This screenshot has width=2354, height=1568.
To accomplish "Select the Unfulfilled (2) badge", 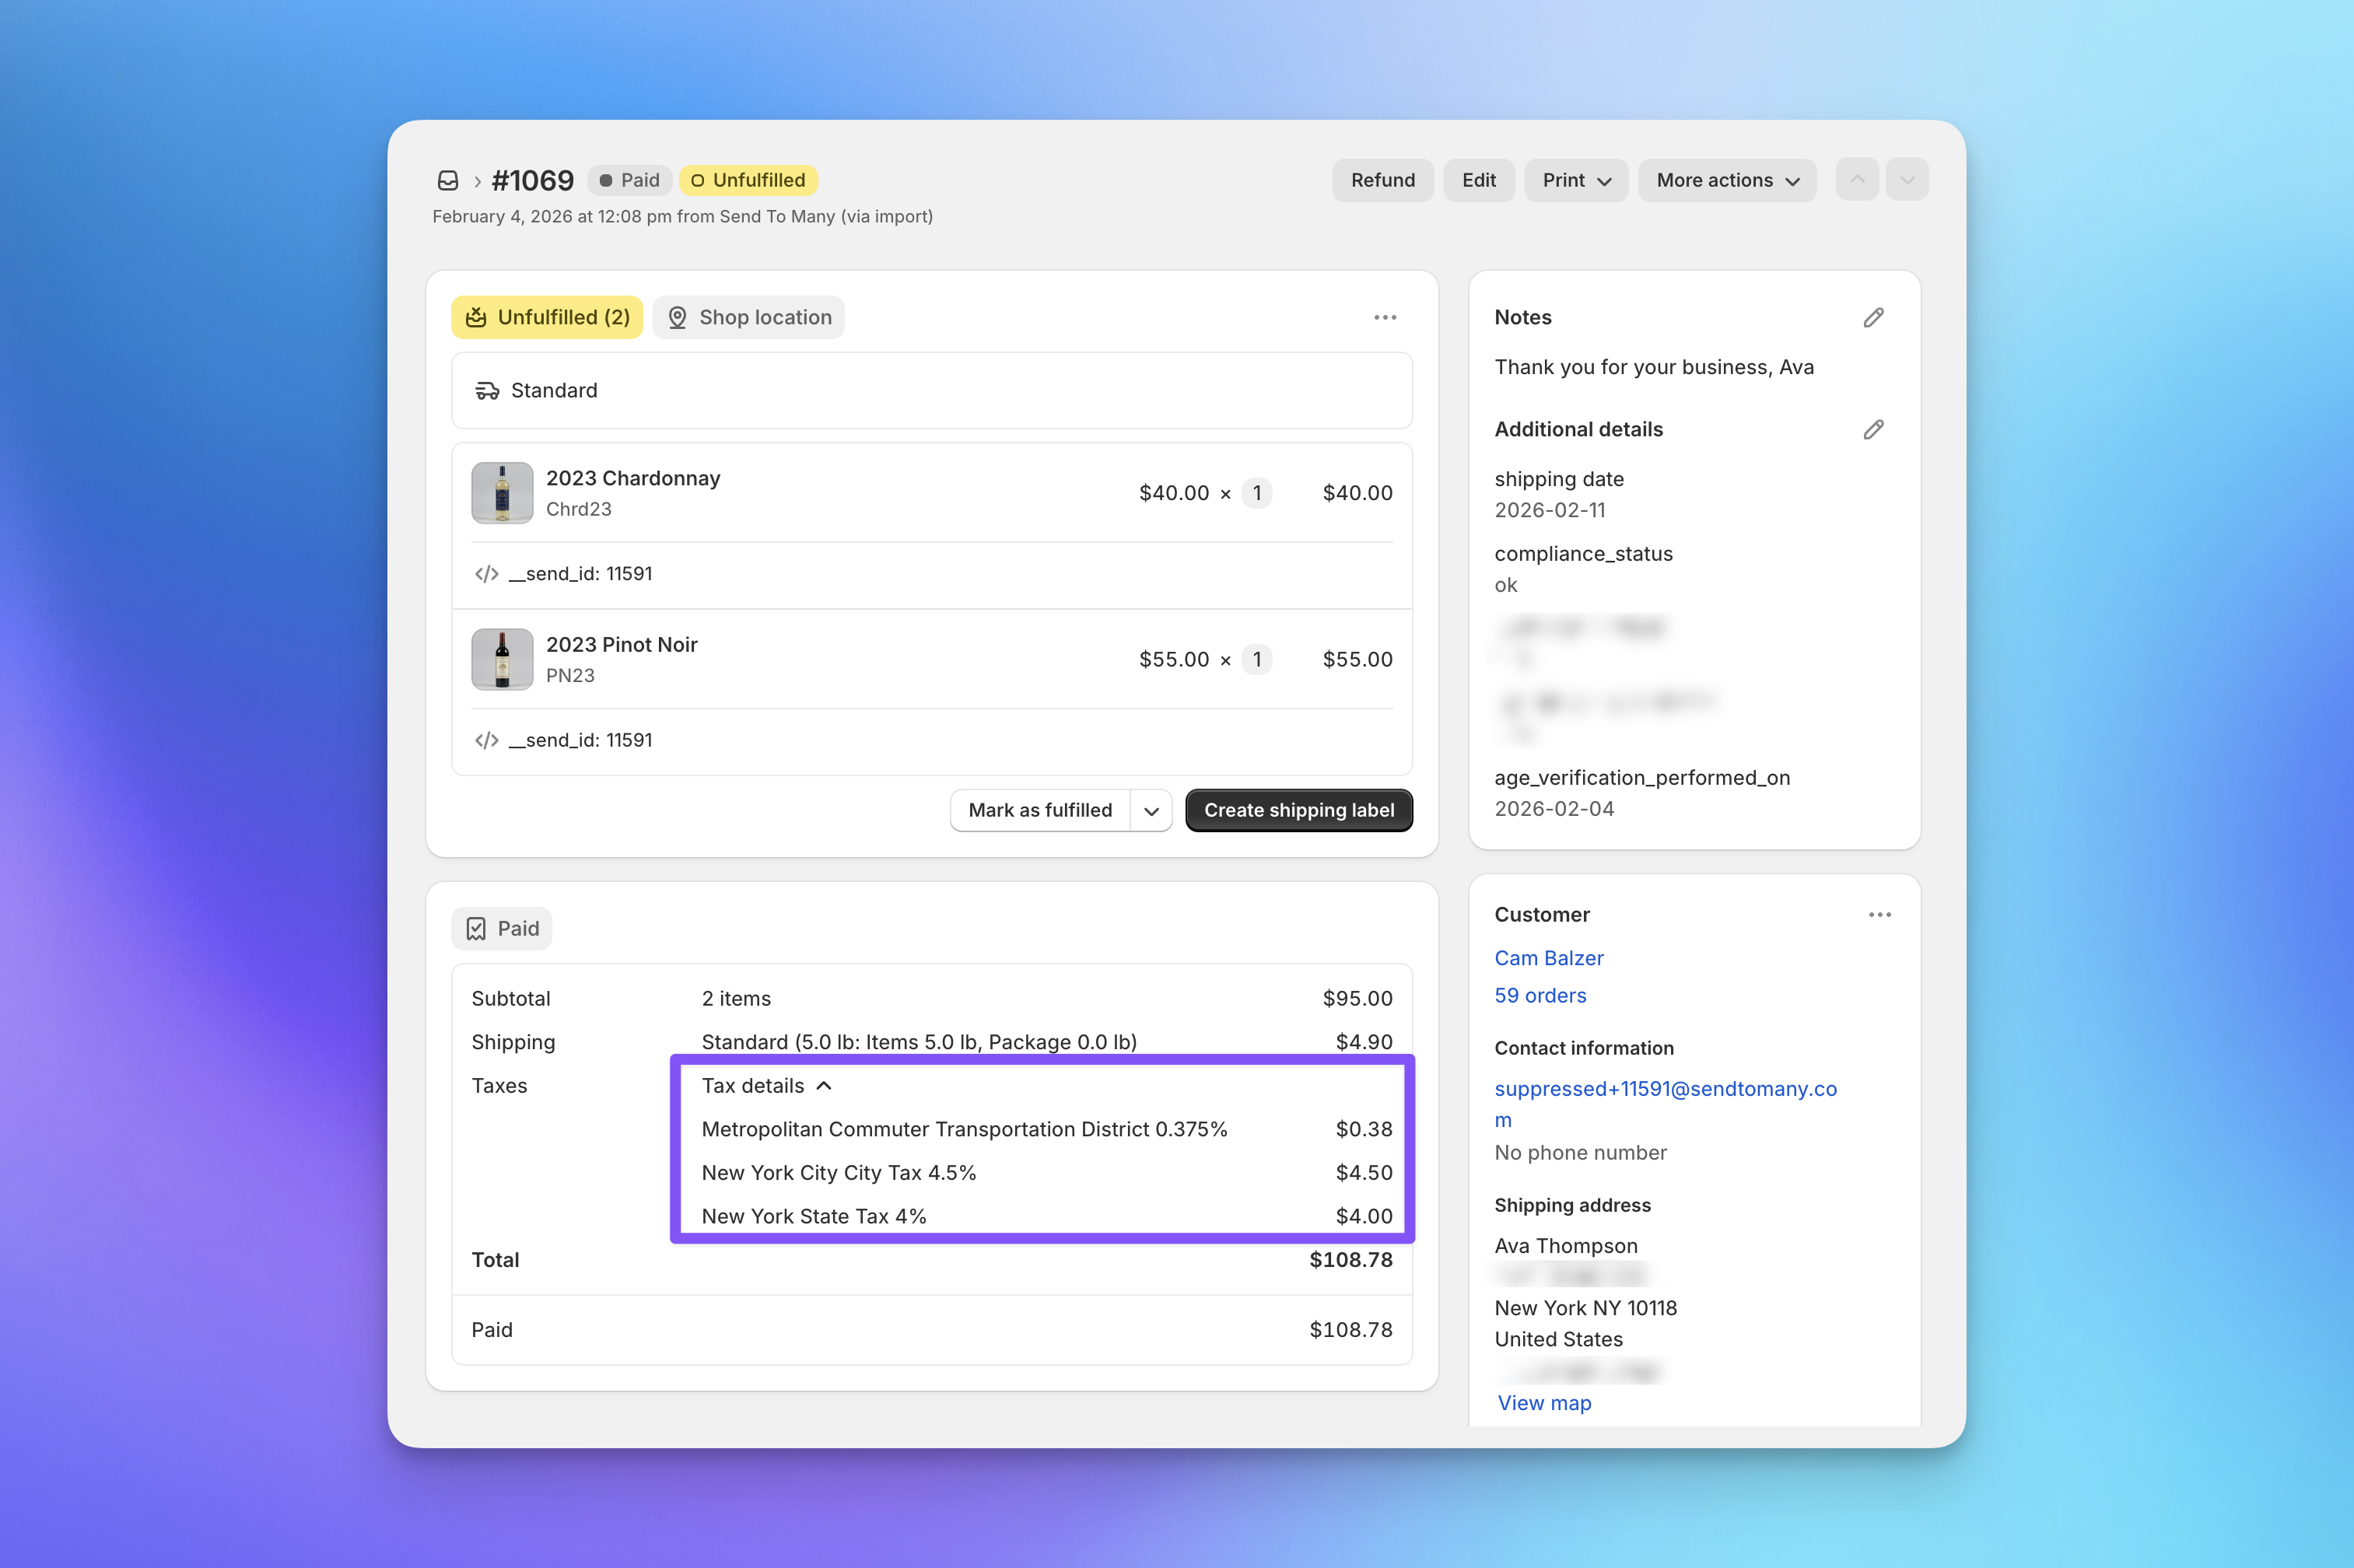I will click(547, 317).
